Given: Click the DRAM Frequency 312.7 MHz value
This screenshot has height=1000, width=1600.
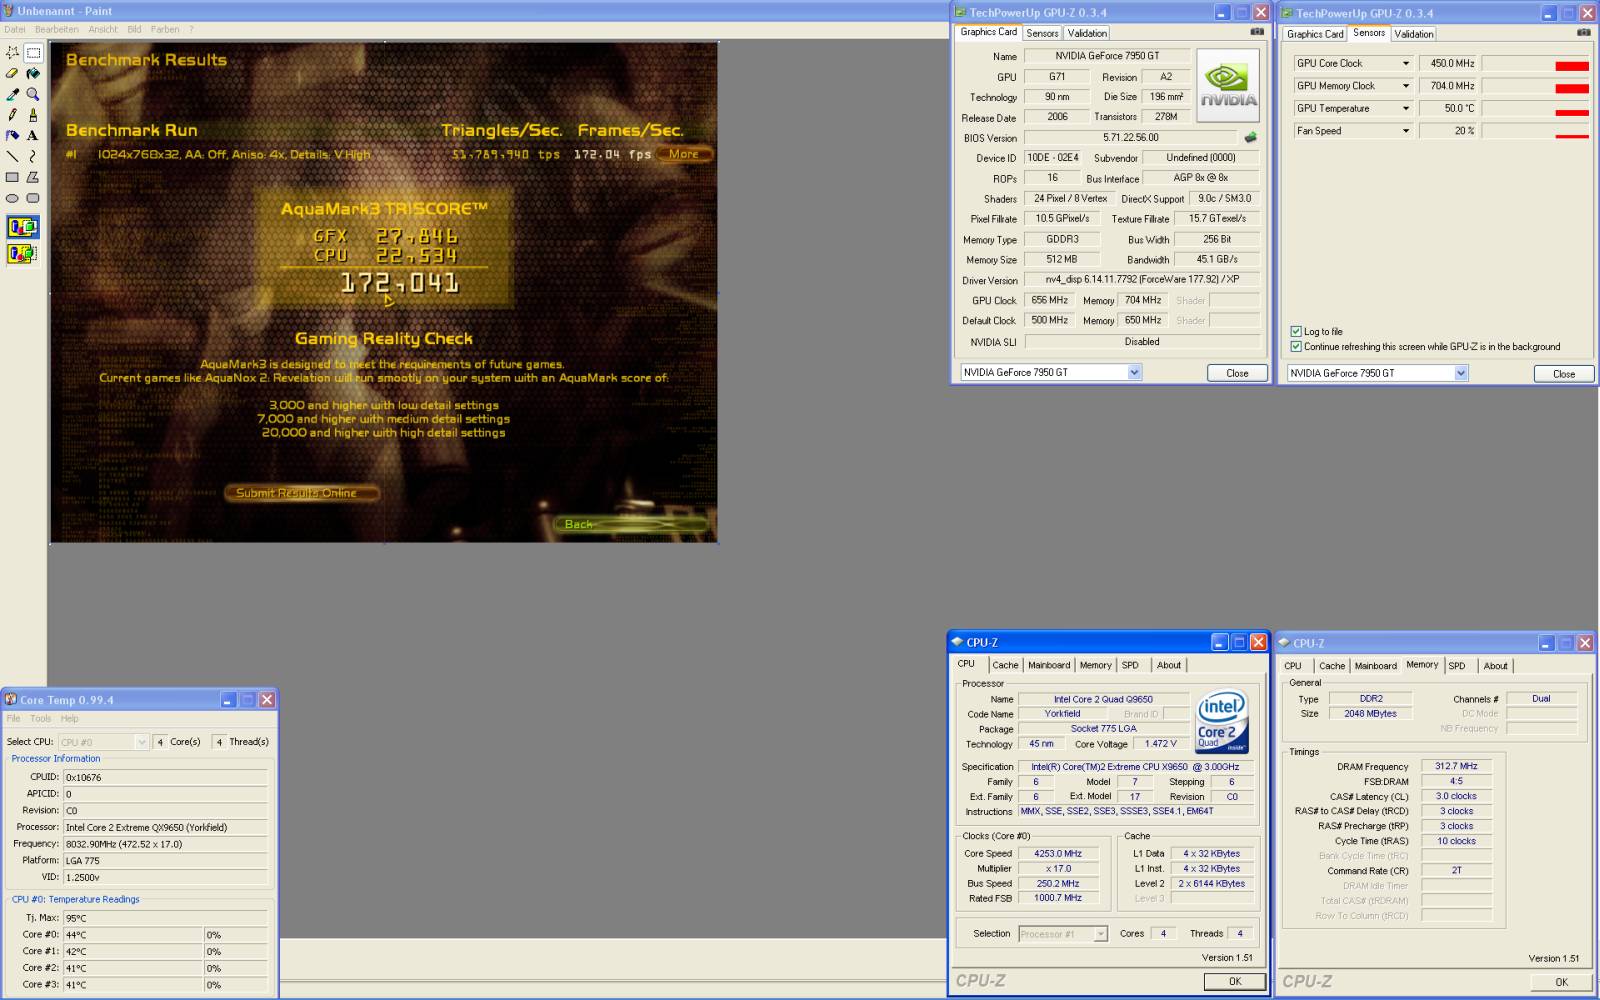Looking at the screenshot, I should tap(1456, 766).
